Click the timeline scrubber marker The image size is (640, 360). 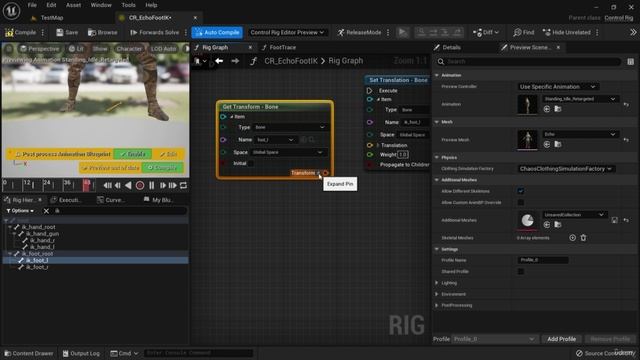pos(87,184)
